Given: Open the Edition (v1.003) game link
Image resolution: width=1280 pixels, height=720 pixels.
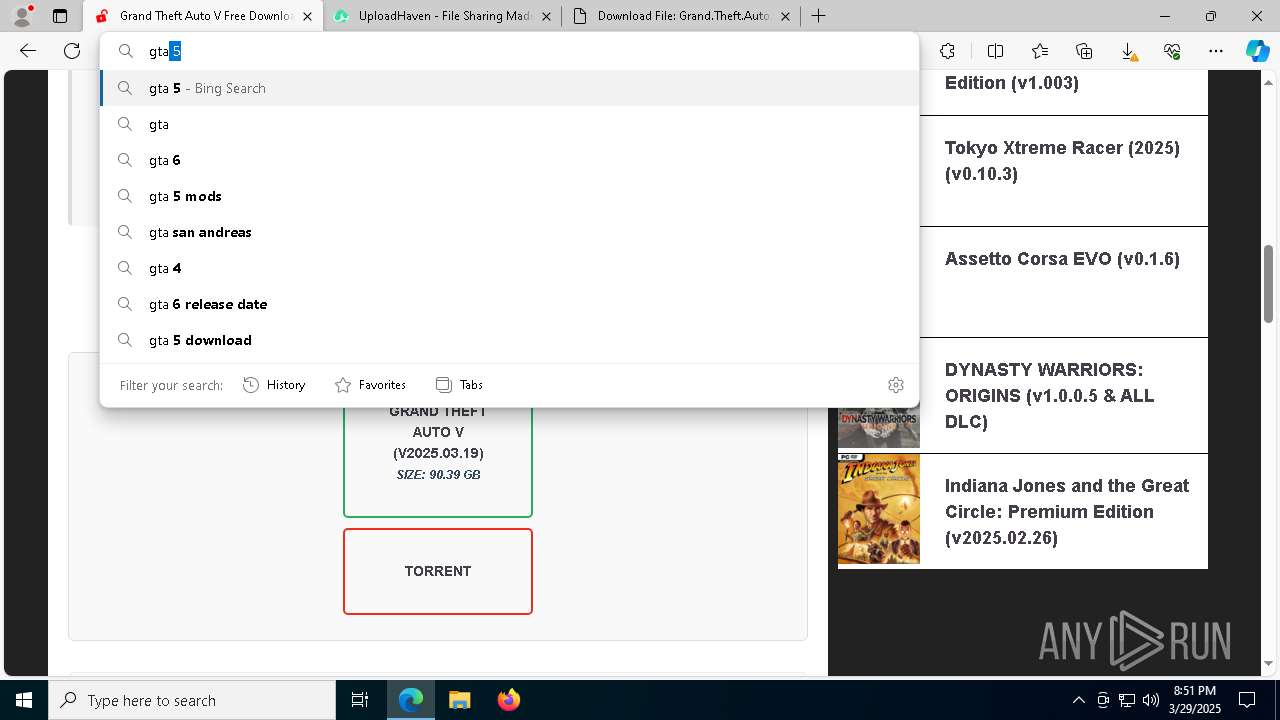Looking at the screenshot, I should (x=1012, y=83).
